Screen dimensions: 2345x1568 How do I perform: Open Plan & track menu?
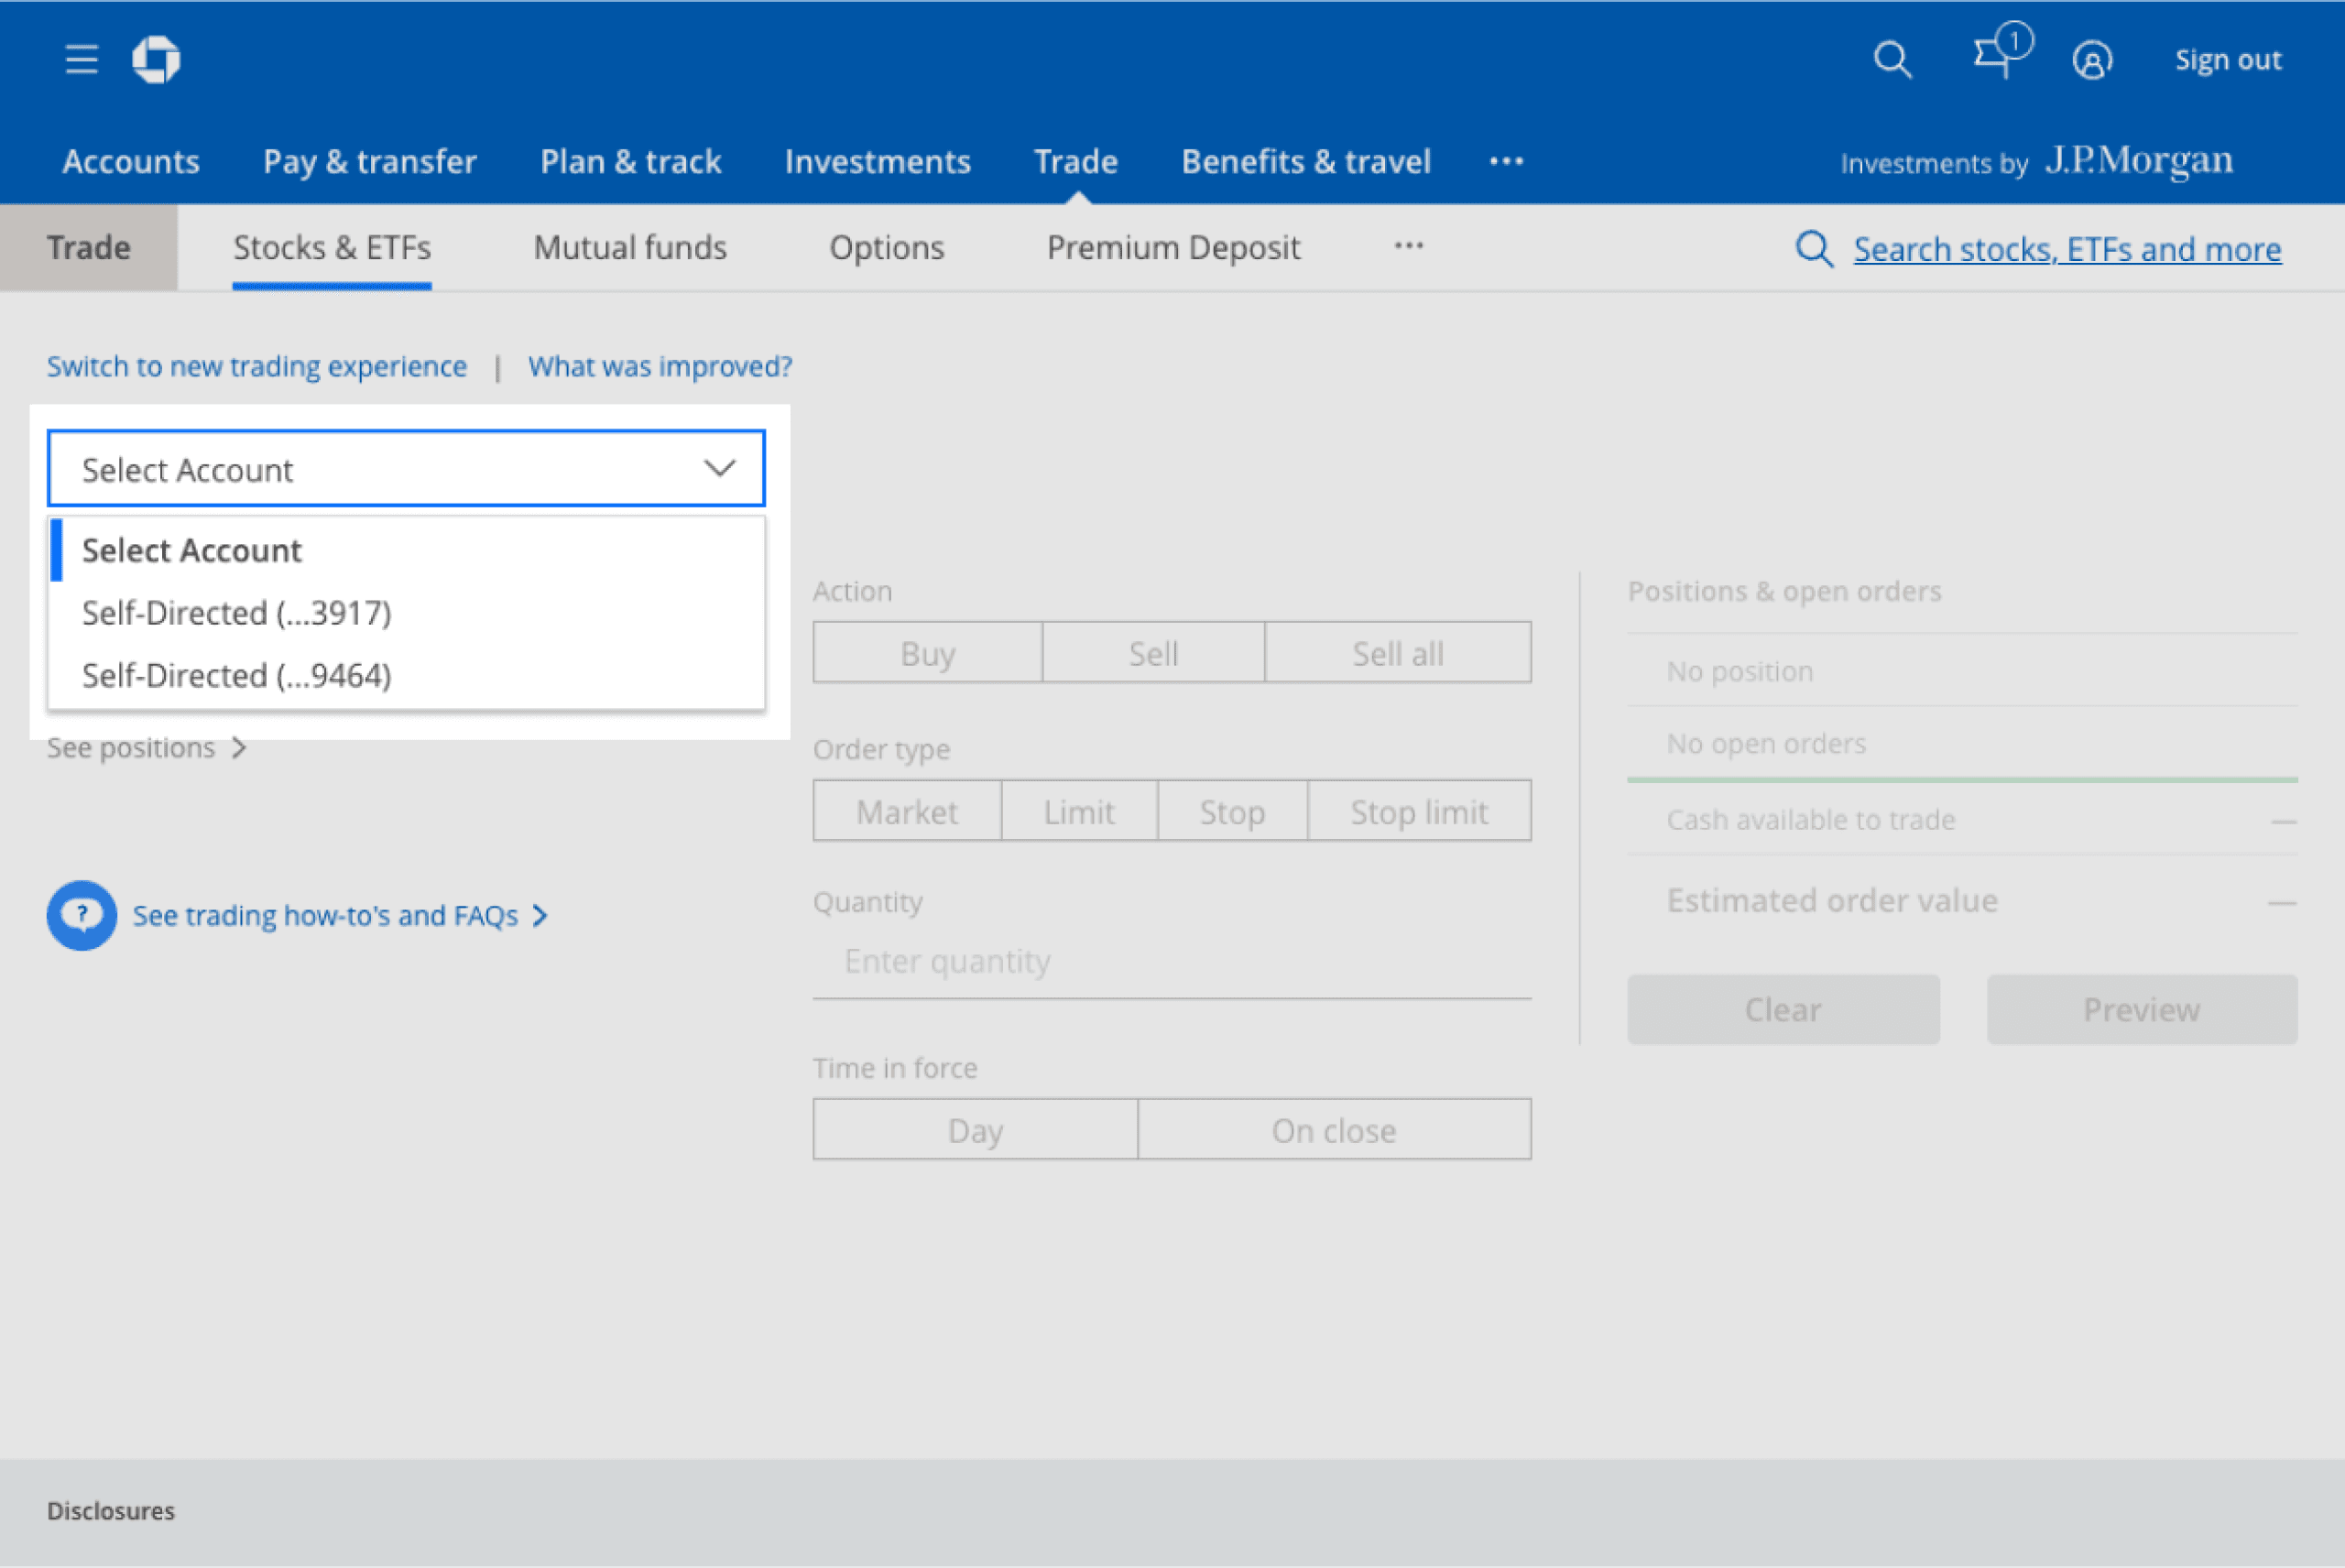click(631, 161)
